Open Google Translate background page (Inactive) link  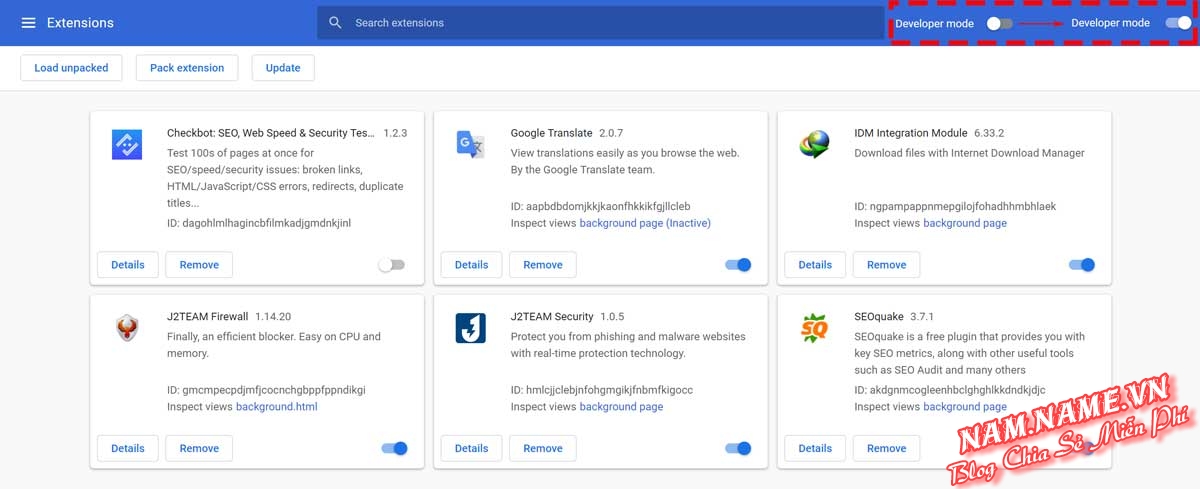coord(645,223)
